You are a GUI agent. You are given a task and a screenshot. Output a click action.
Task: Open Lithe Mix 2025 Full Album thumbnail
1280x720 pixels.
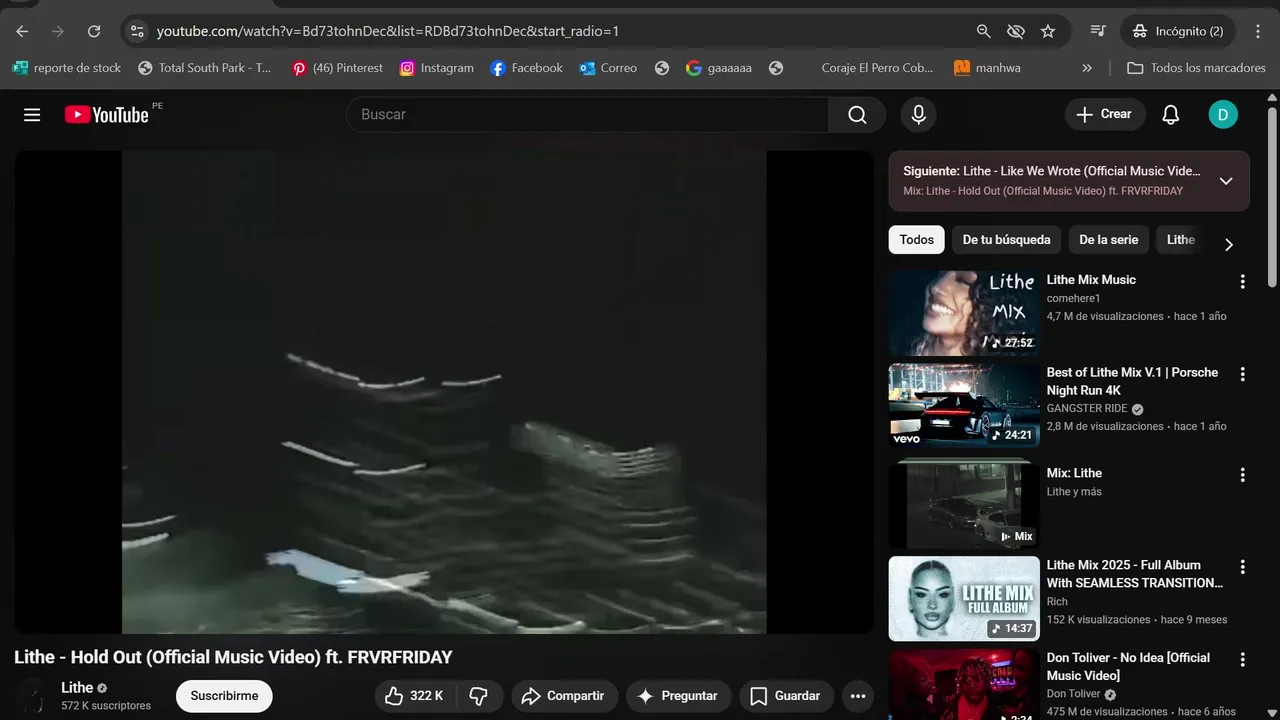(x=964, y=598)
